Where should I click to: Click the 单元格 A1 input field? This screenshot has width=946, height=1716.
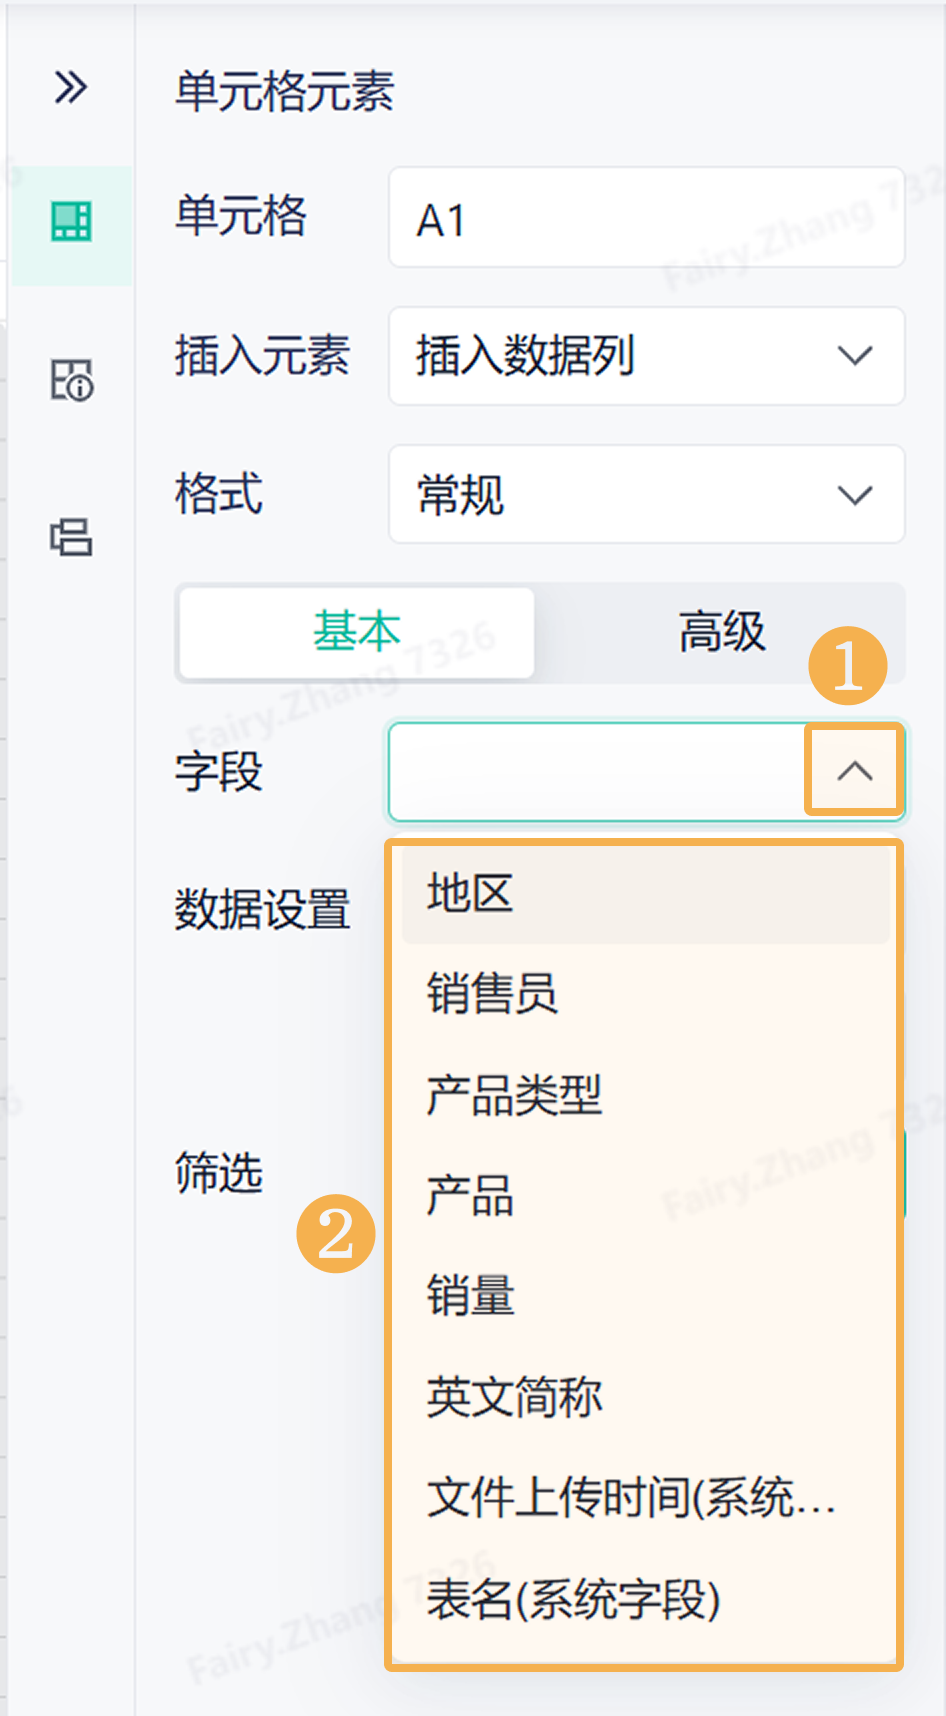coord(646,218)
